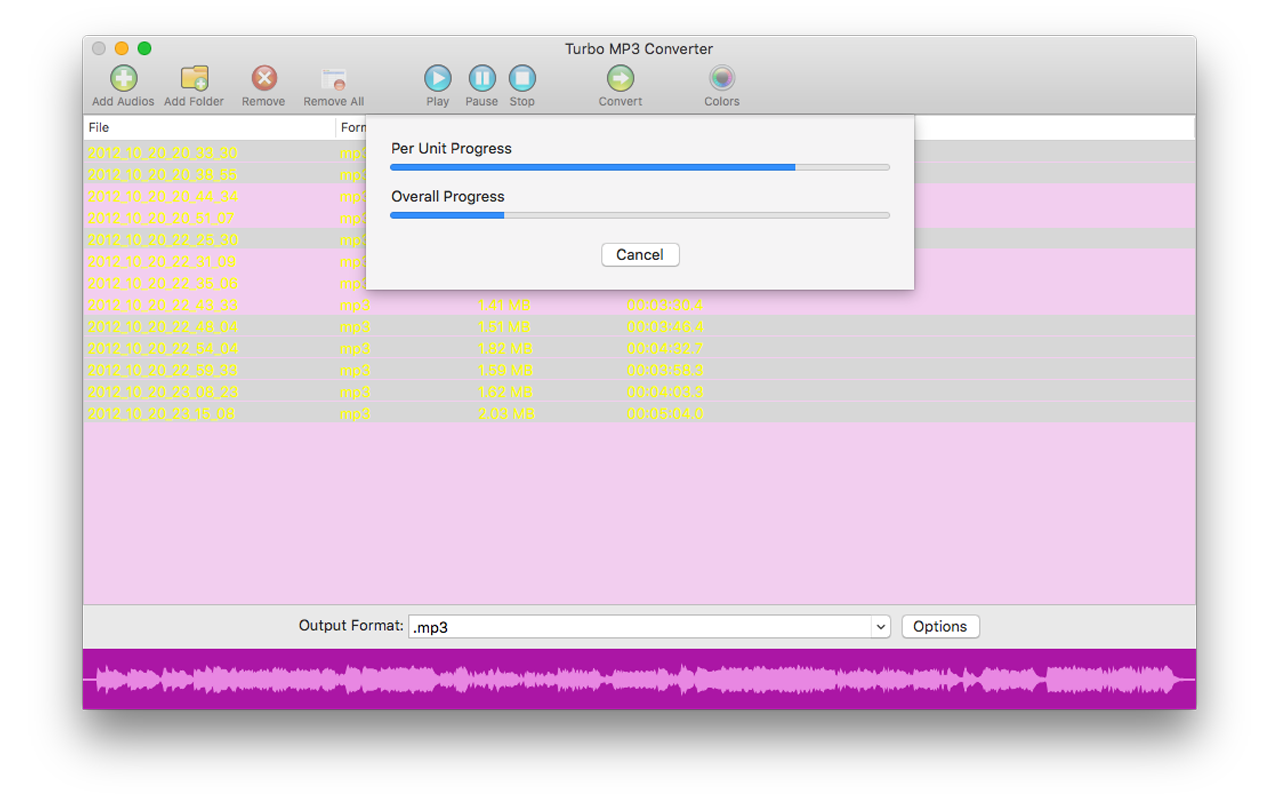The height and width of the screenshot is (800, 1280).
Task: Click the audio waveform preview
Action: click(639, 679)
